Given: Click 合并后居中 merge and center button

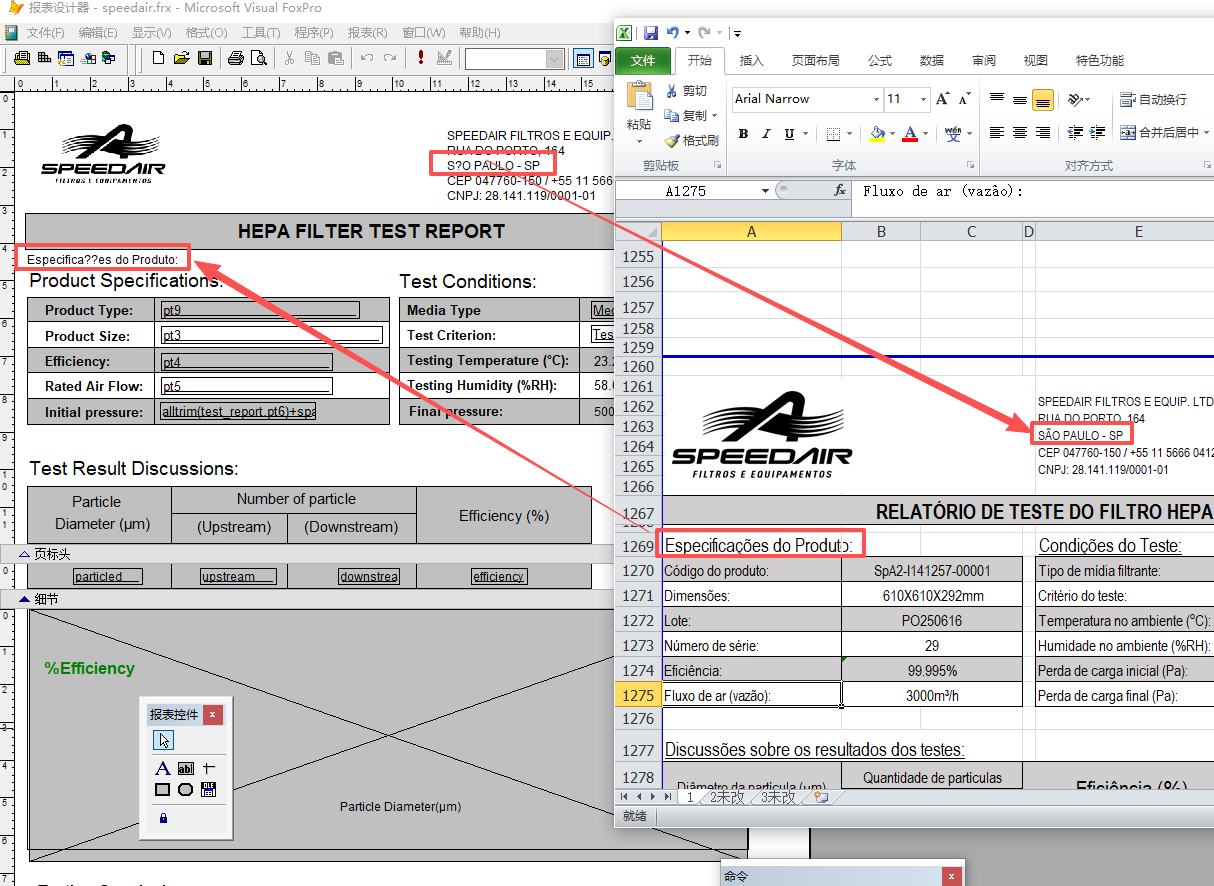Looking at the screenshot, I should coord(1159,132).
